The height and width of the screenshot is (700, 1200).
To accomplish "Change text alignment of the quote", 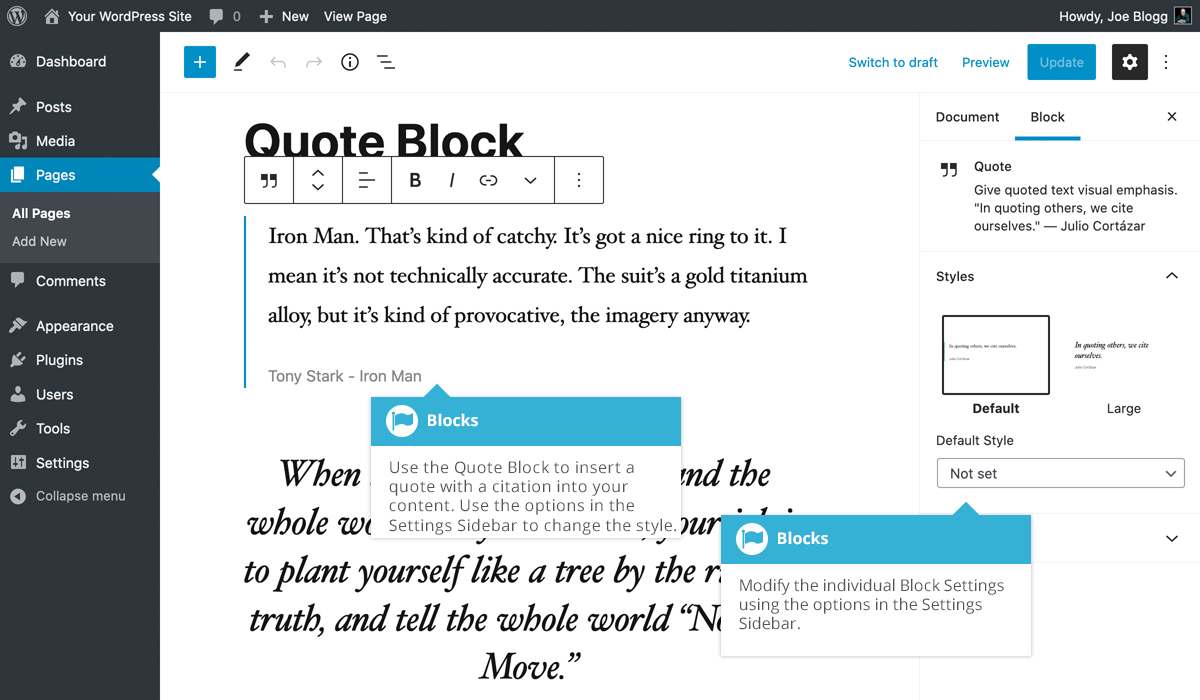I will (x=367, y=180).
